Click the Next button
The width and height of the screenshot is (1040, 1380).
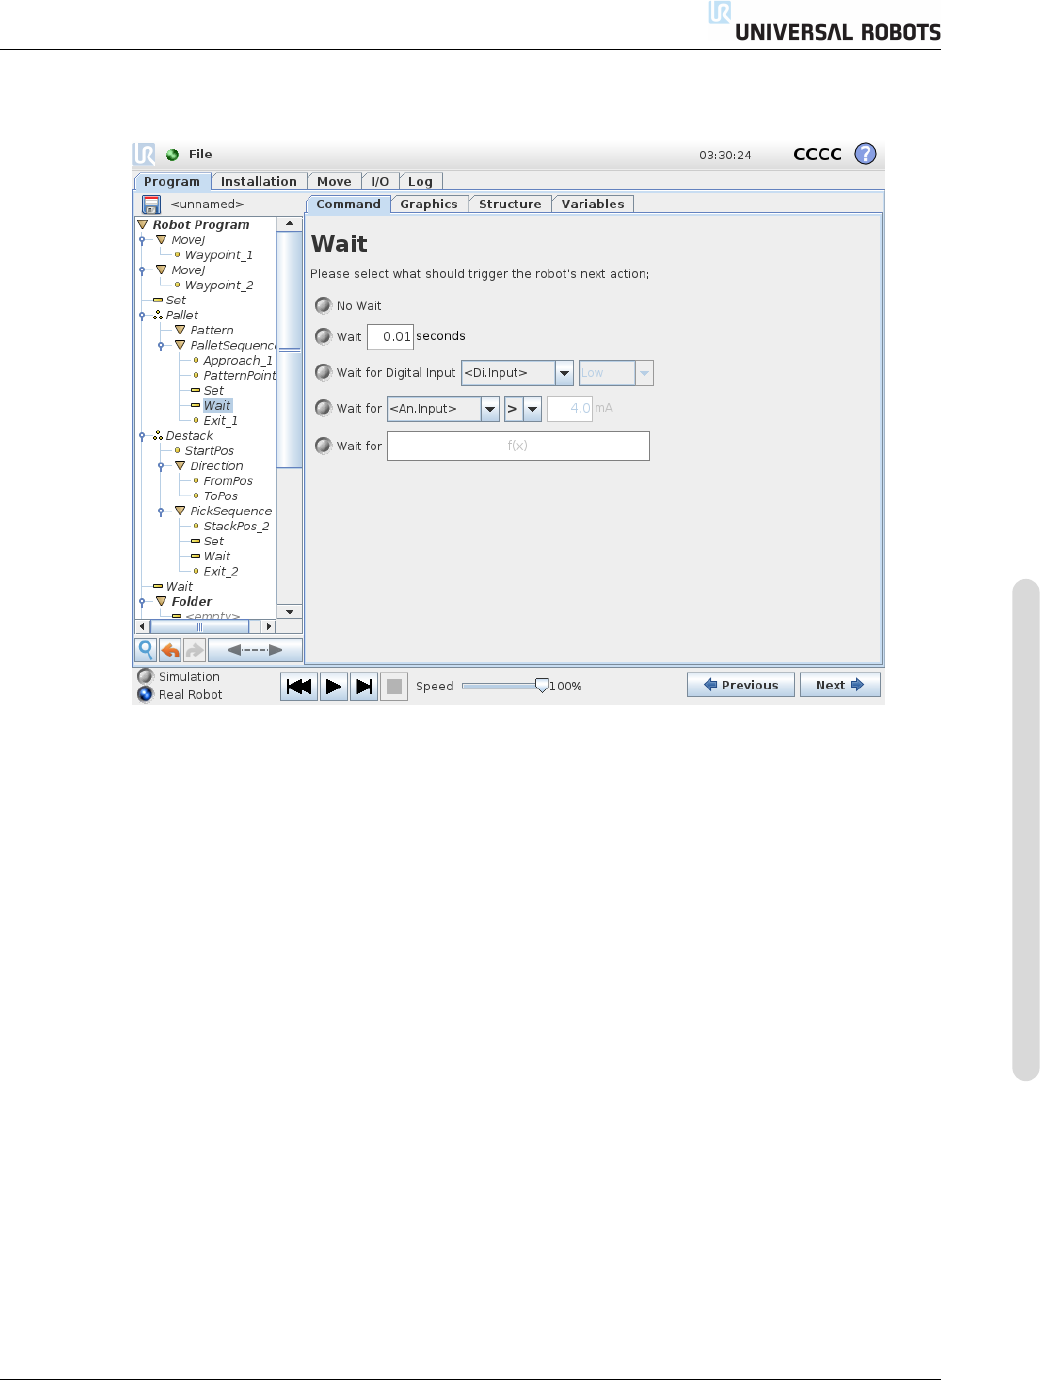840,685
